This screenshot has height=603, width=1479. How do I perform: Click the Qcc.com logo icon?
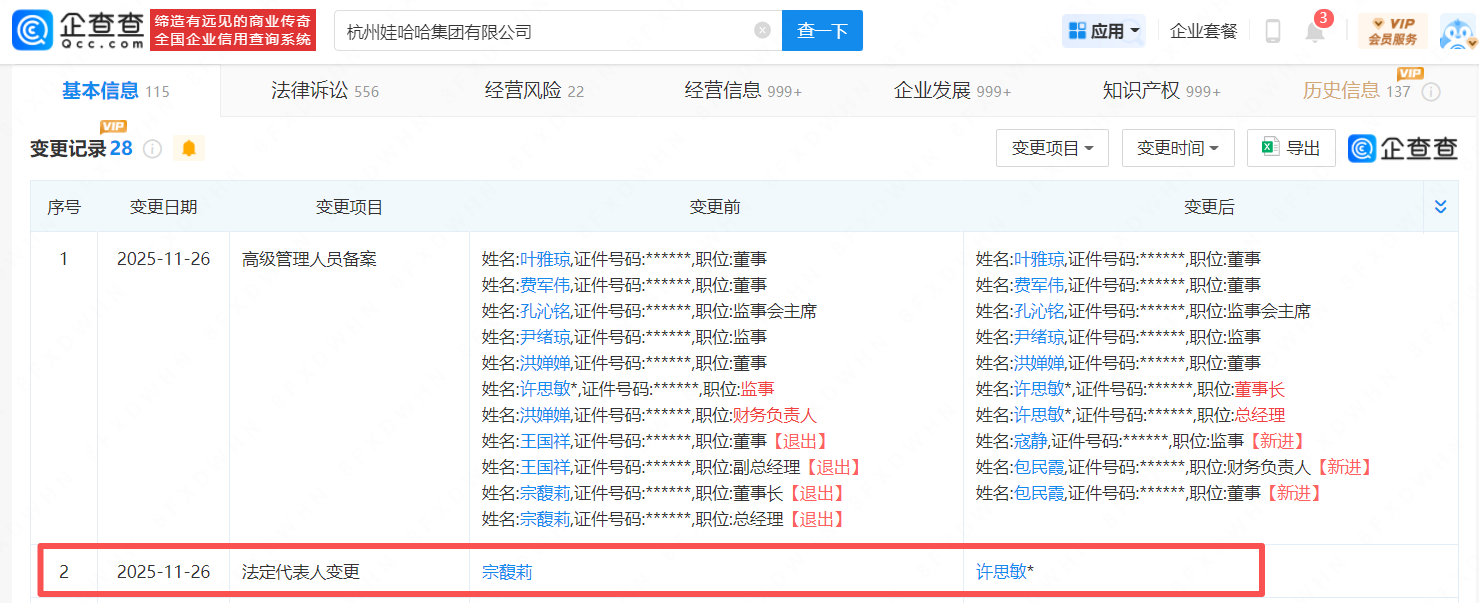[33, 30]
